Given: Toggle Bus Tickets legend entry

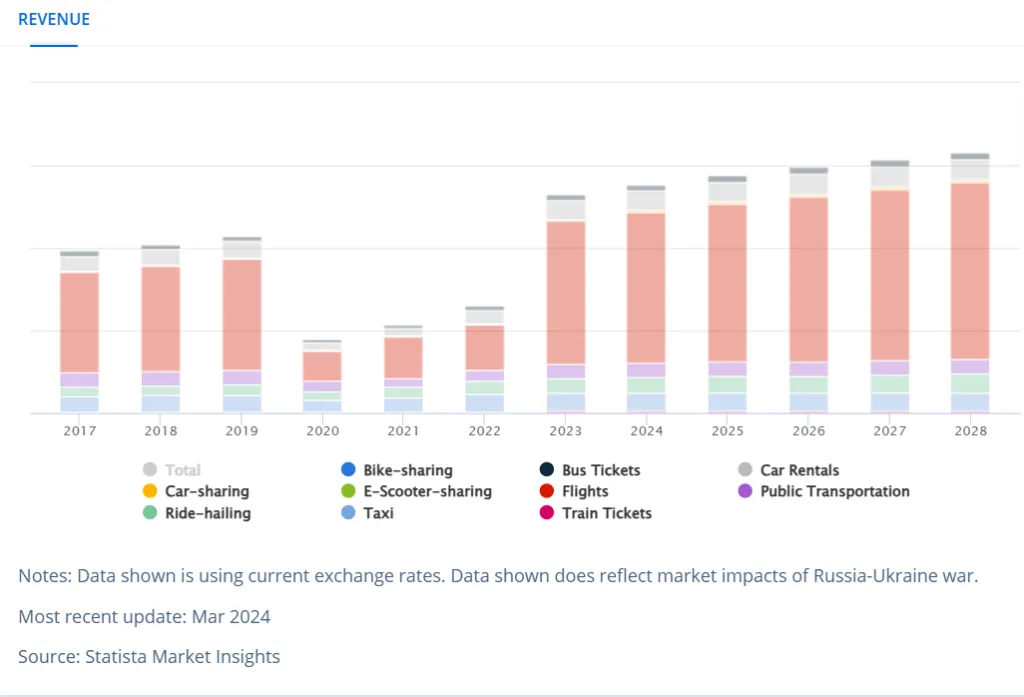Looking at the screenshot, I should [600, 470].
